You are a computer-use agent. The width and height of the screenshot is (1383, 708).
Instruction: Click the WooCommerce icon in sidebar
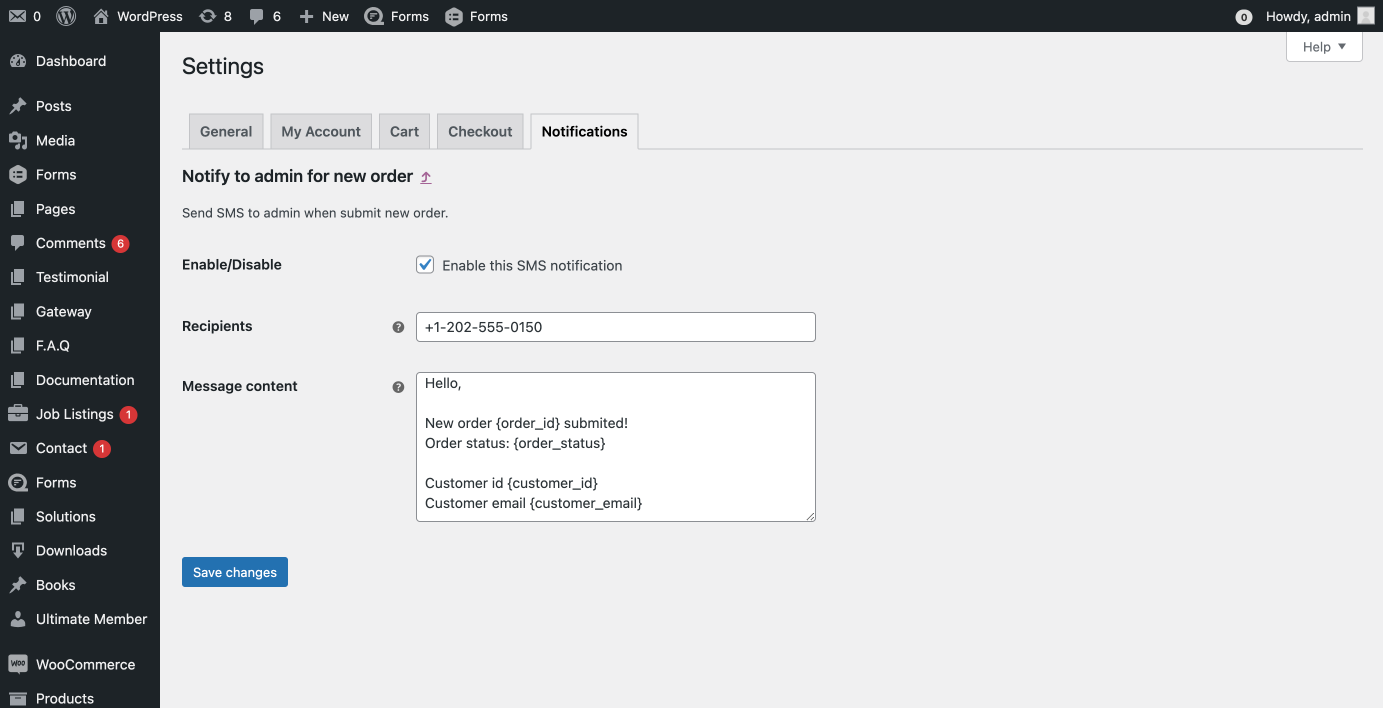(x=18, y=664)
